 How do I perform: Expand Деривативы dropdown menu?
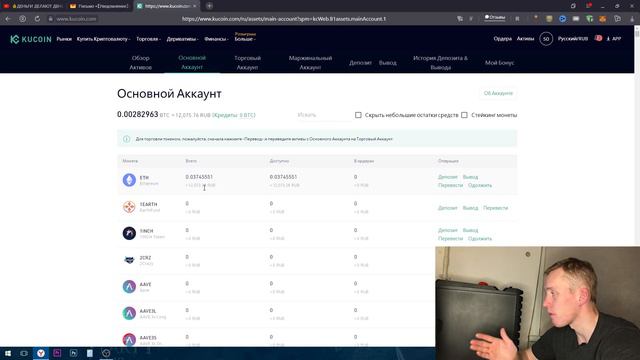182,39
